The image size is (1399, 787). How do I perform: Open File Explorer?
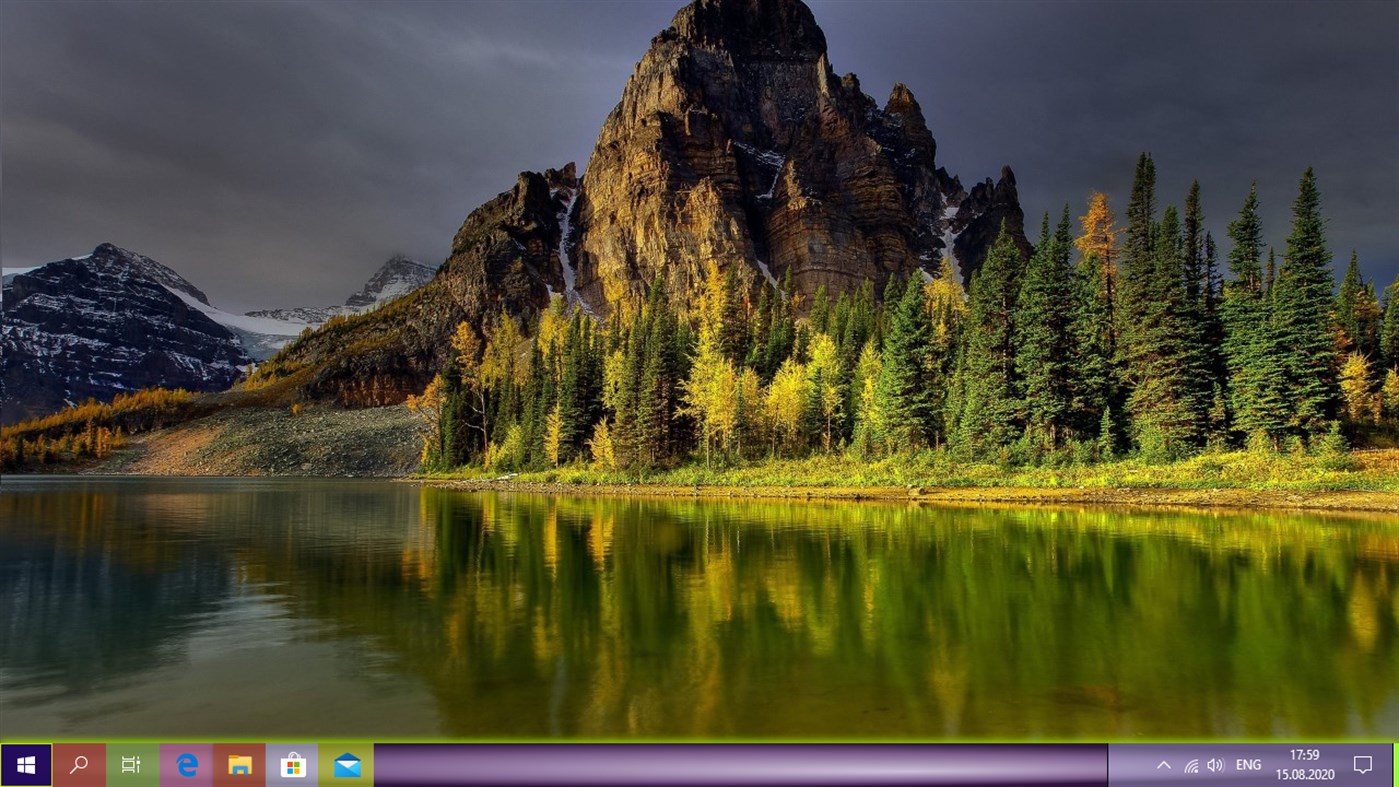pos(238,764)
